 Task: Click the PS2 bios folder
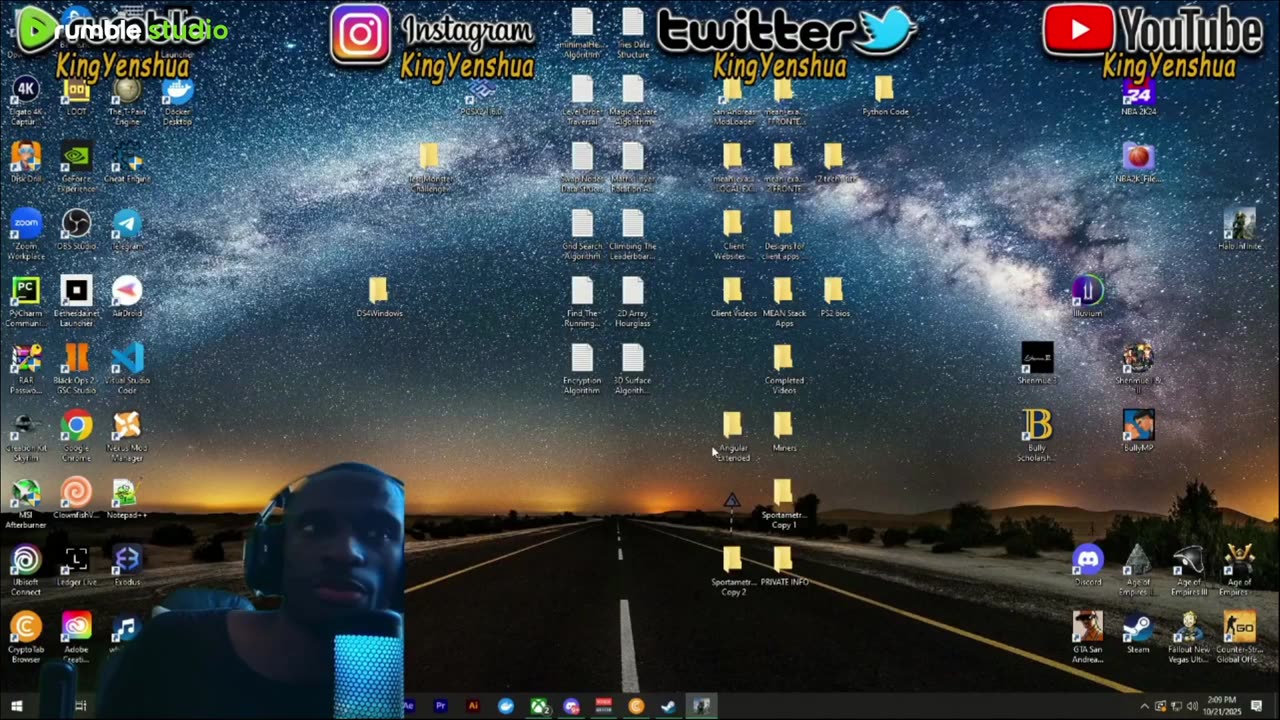point(834,297)
